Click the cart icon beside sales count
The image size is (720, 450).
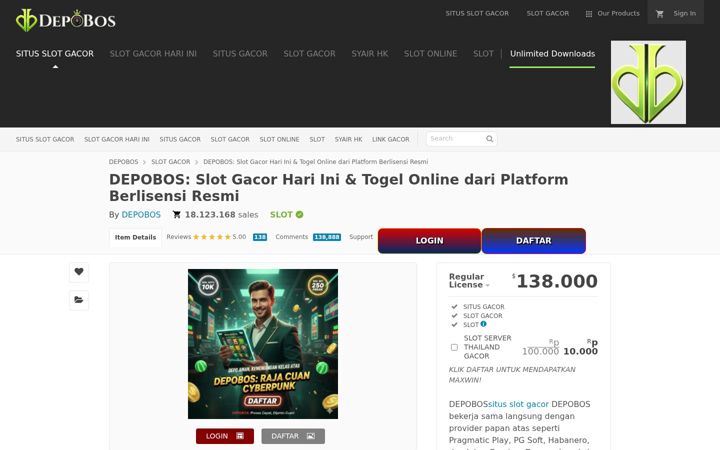[x=176, y=214]
